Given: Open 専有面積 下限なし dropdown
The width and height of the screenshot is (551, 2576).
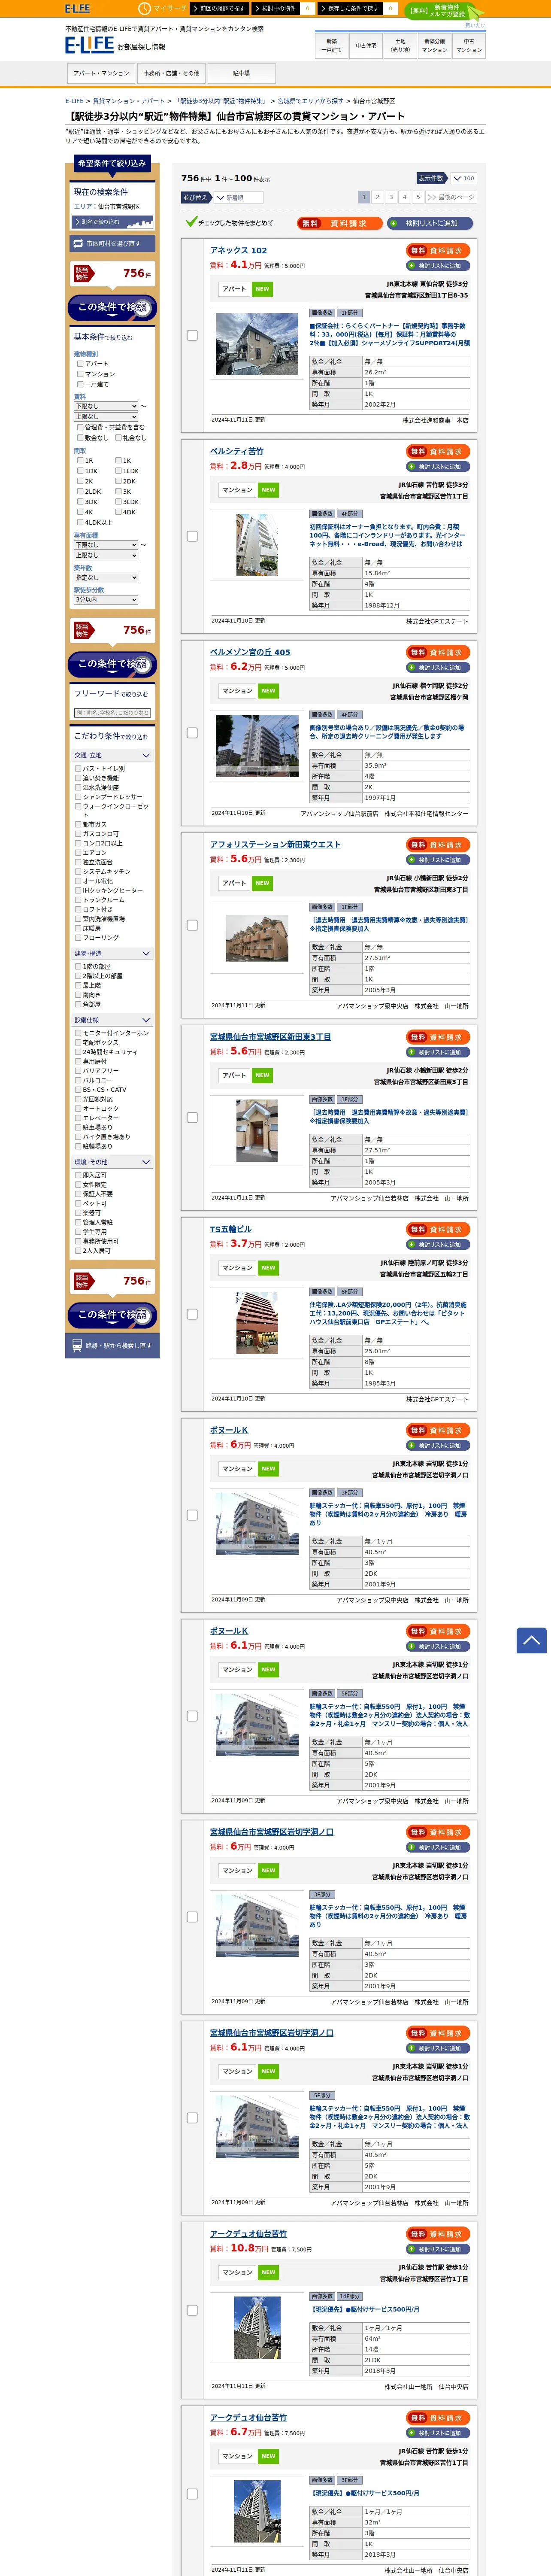Looking at the screenshot, I should [106, 545].
